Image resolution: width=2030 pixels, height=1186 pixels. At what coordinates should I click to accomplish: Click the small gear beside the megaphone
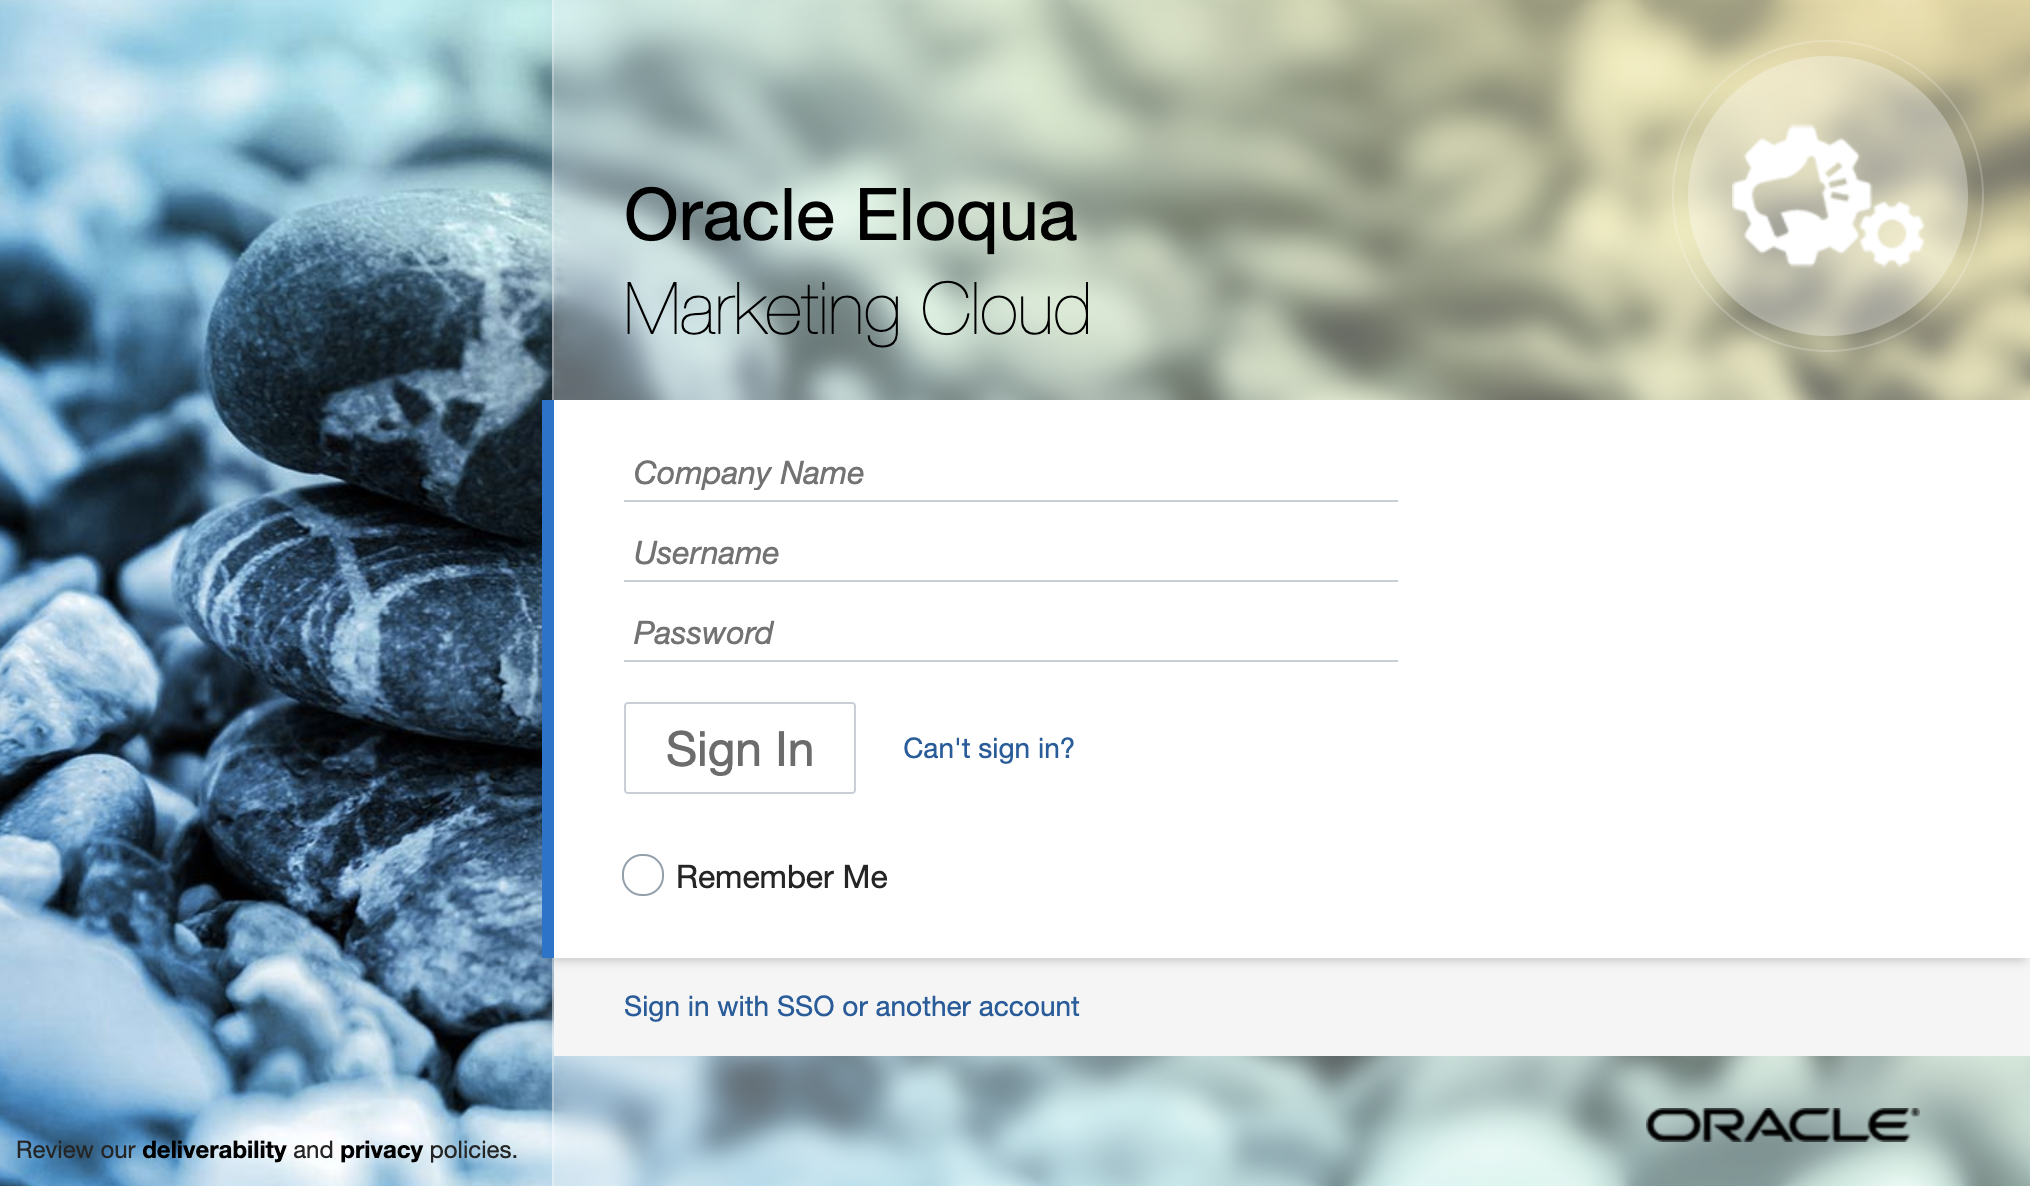pos(1891,234)
